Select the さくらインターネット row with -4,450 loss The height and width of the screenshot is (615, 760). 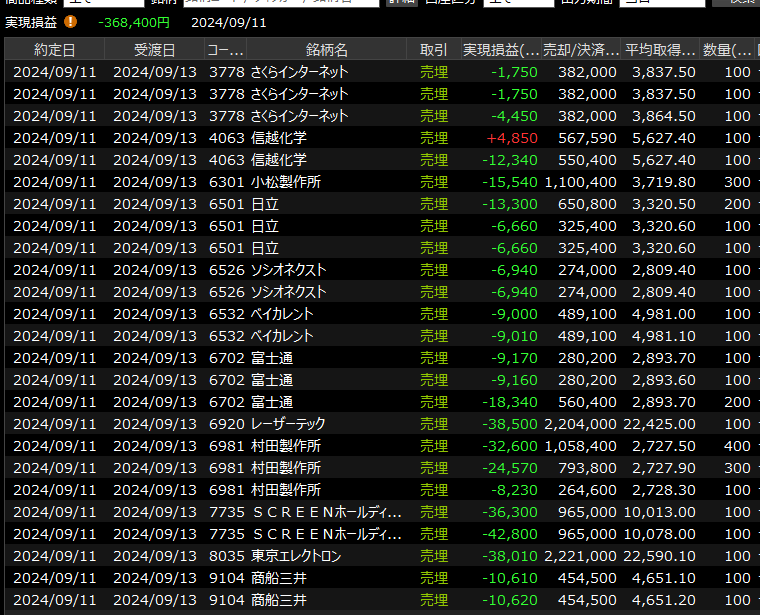[x=300, y=116]
